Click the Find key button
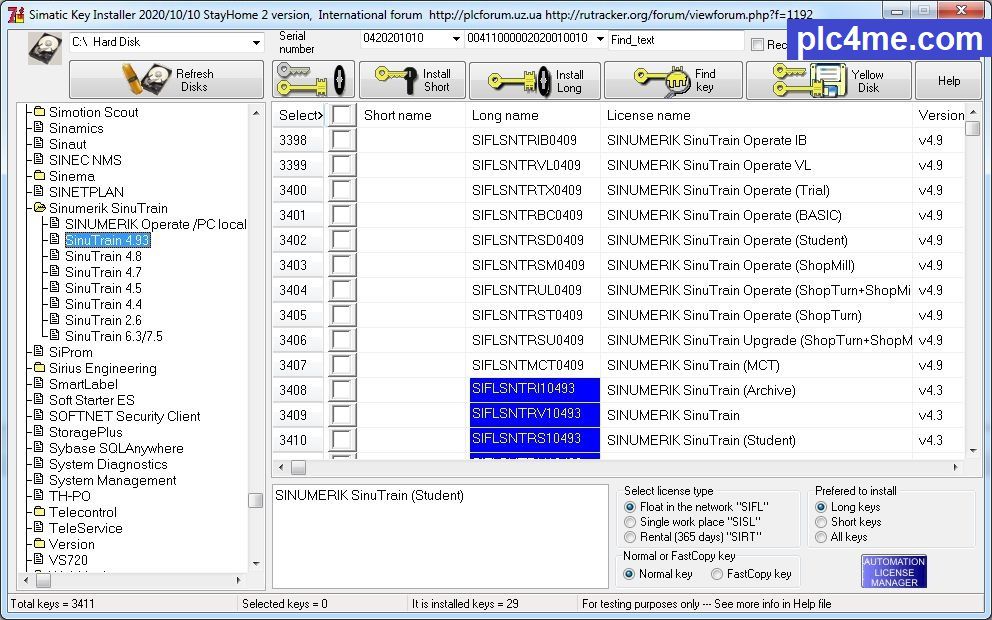Screen dimensions: 992x620 [673, 80]
